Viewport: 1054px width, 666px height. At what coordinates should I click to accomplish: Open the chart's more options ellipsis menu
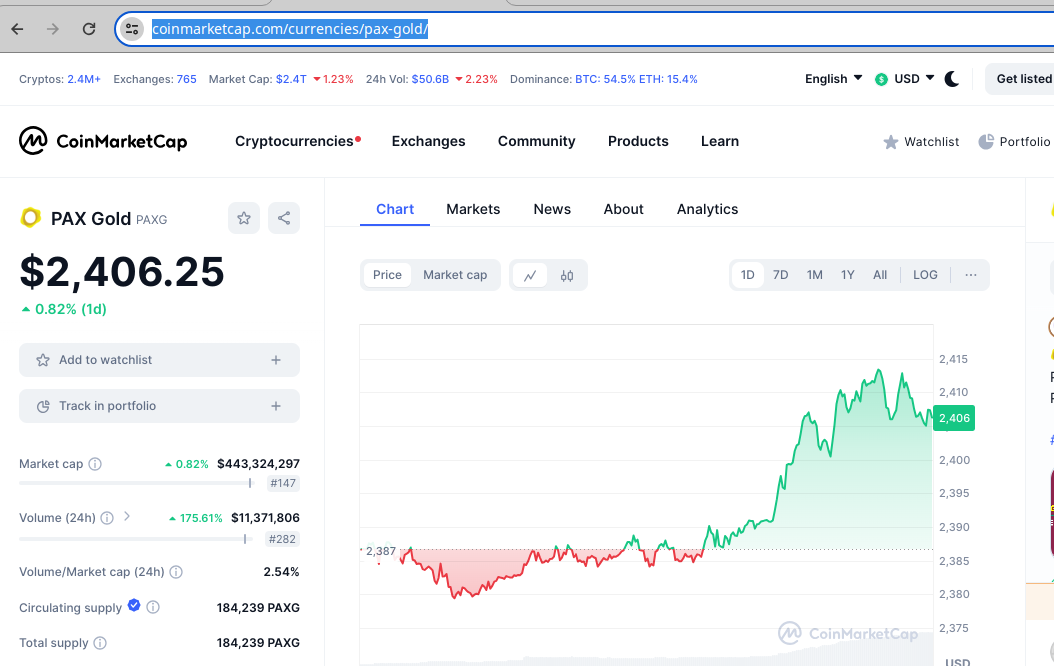(971, 275)
